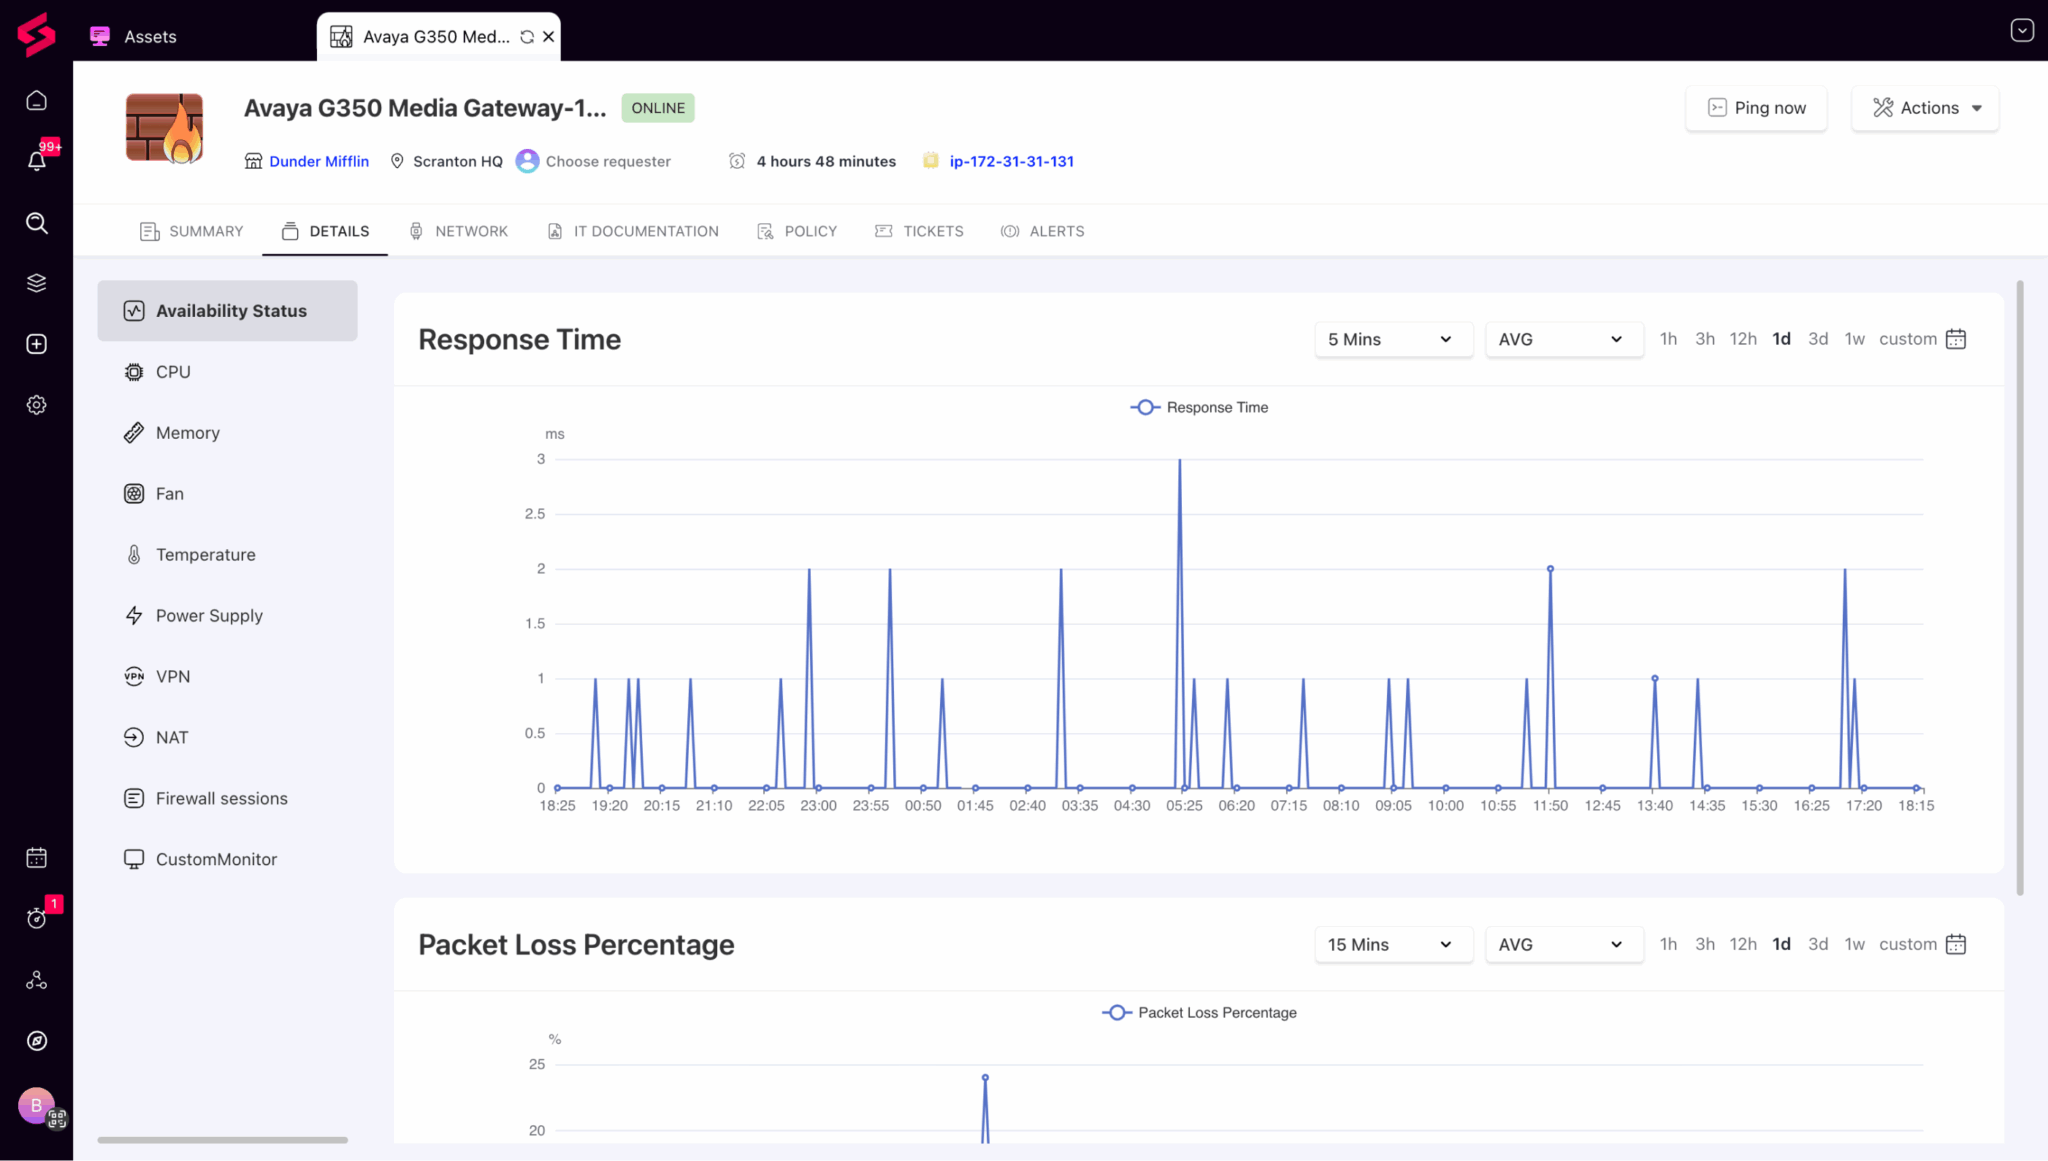This screenshot has height=1161, width=2048.
Task: Open the Dunder Mifflin link
Action: (319, 161)
